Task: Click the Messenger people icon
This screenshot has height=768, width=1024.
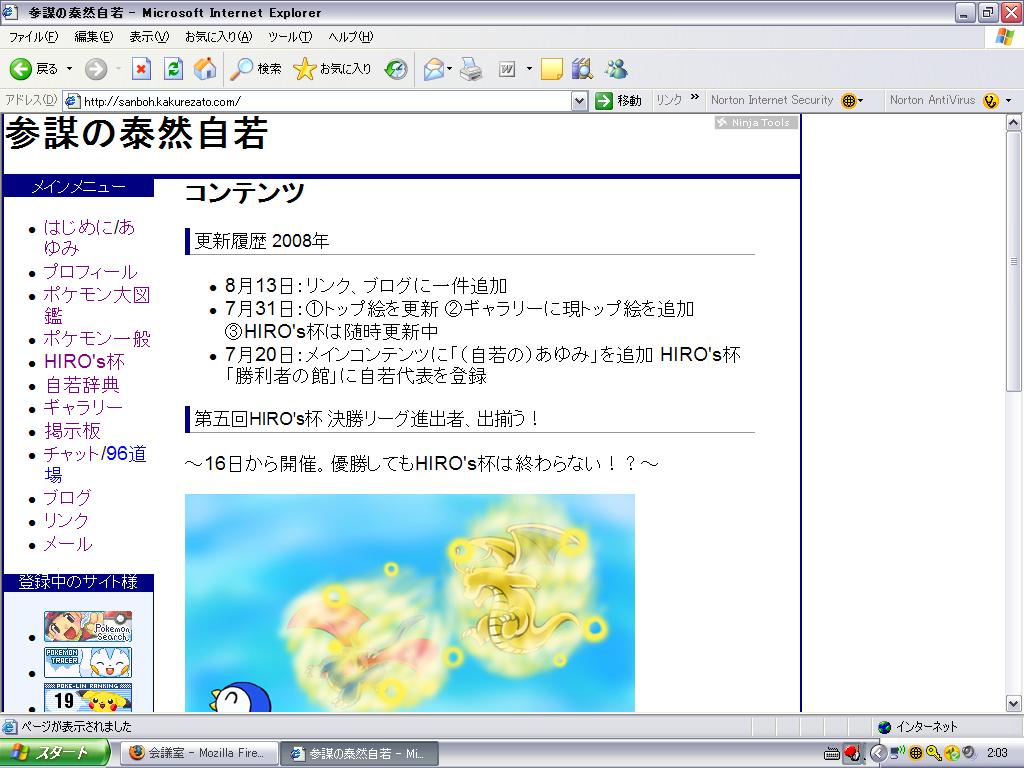Action: [616, 69]
